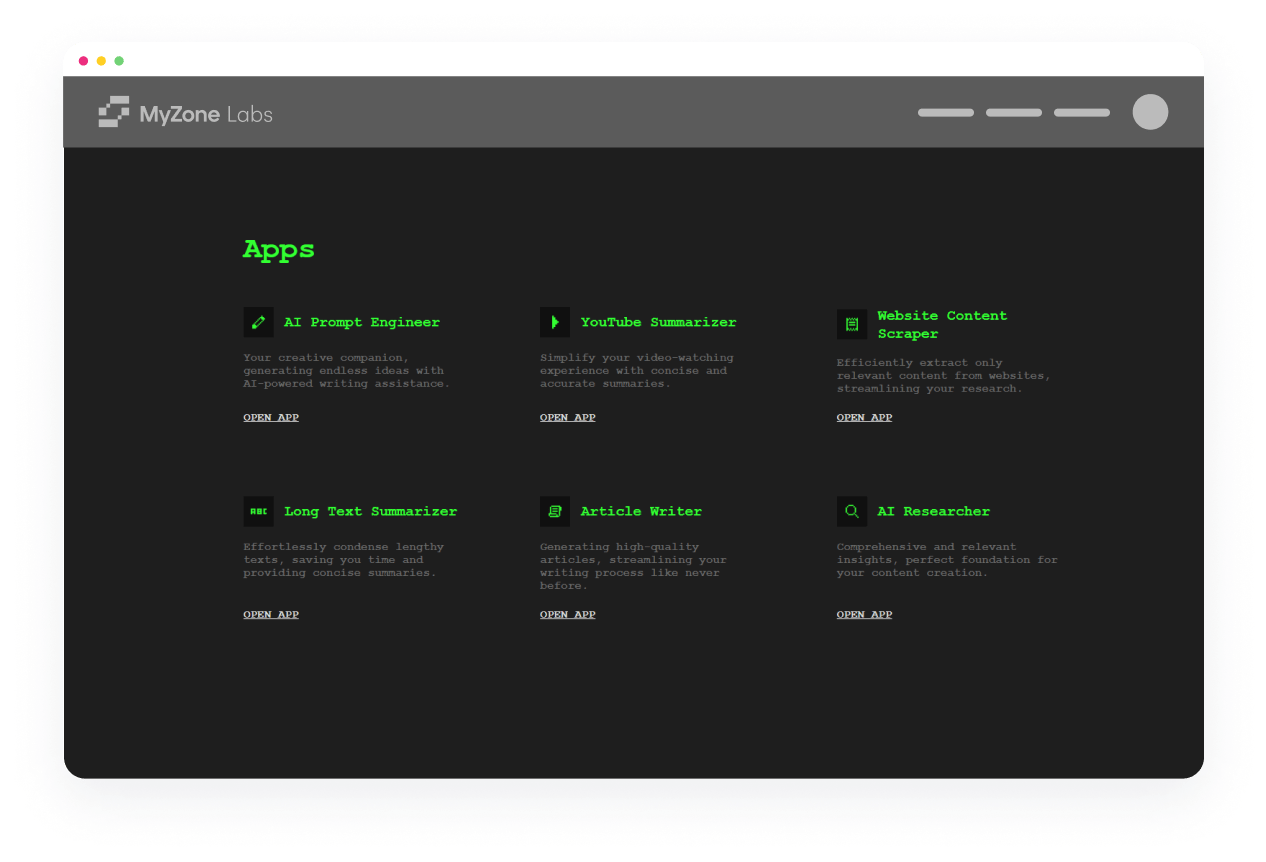The image size is (1266, 862).
Task: Open App under AI Prompt Engineer
Action: pyautogui.click(x=271, y=417)
